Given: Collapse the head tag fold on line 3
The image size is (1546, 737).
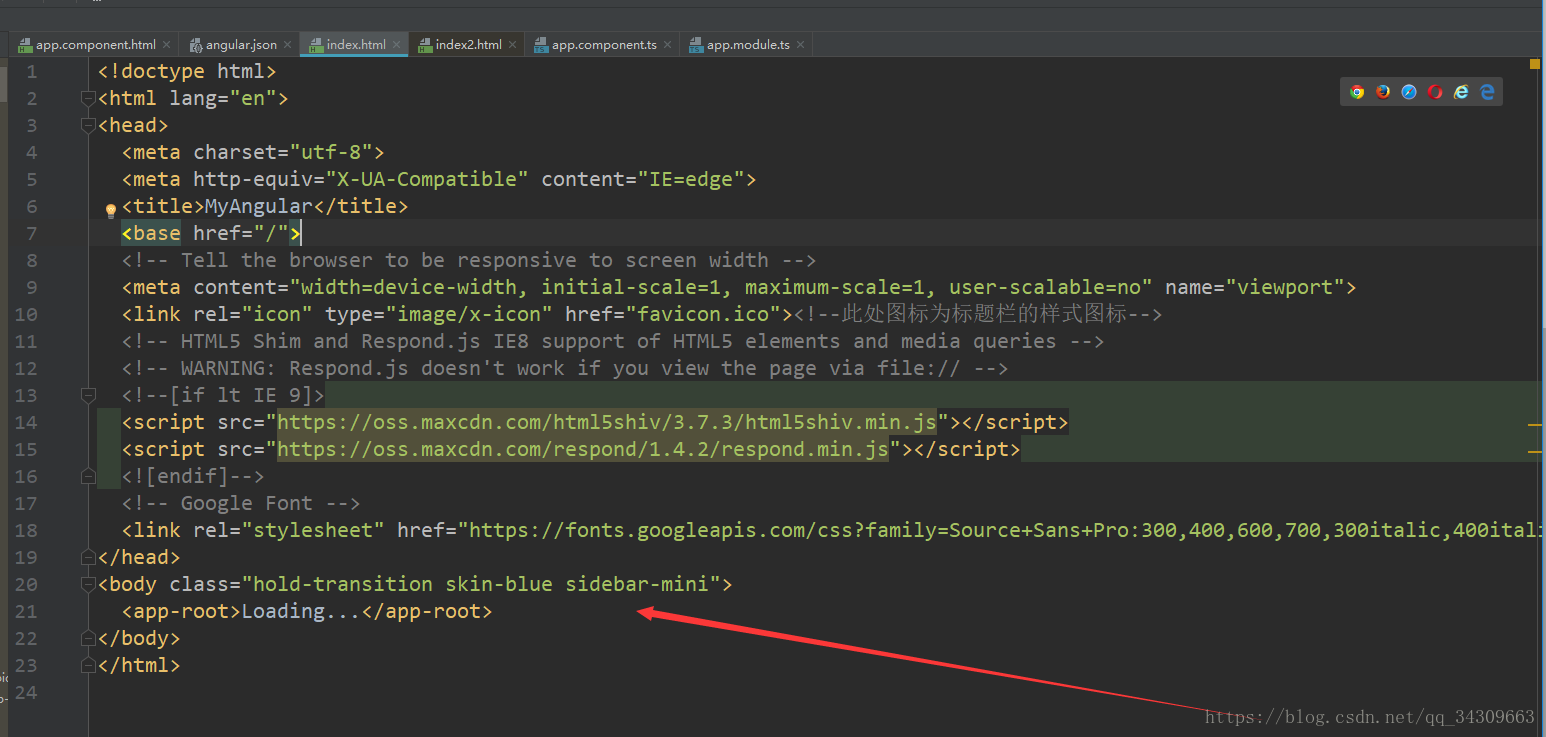Looking at the screenshot, I should tap(88, 125).
